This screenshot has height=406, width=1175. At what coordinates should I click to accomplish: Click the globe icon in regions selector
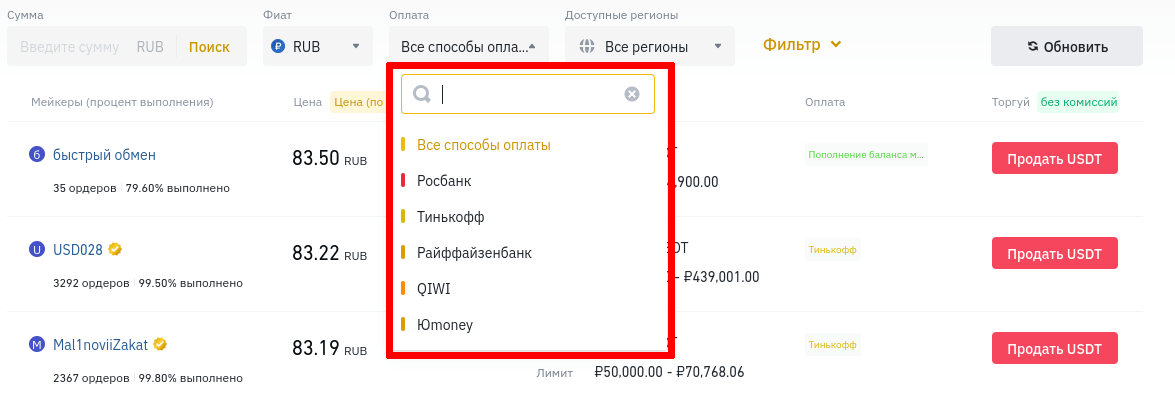[x=587, y=47]
